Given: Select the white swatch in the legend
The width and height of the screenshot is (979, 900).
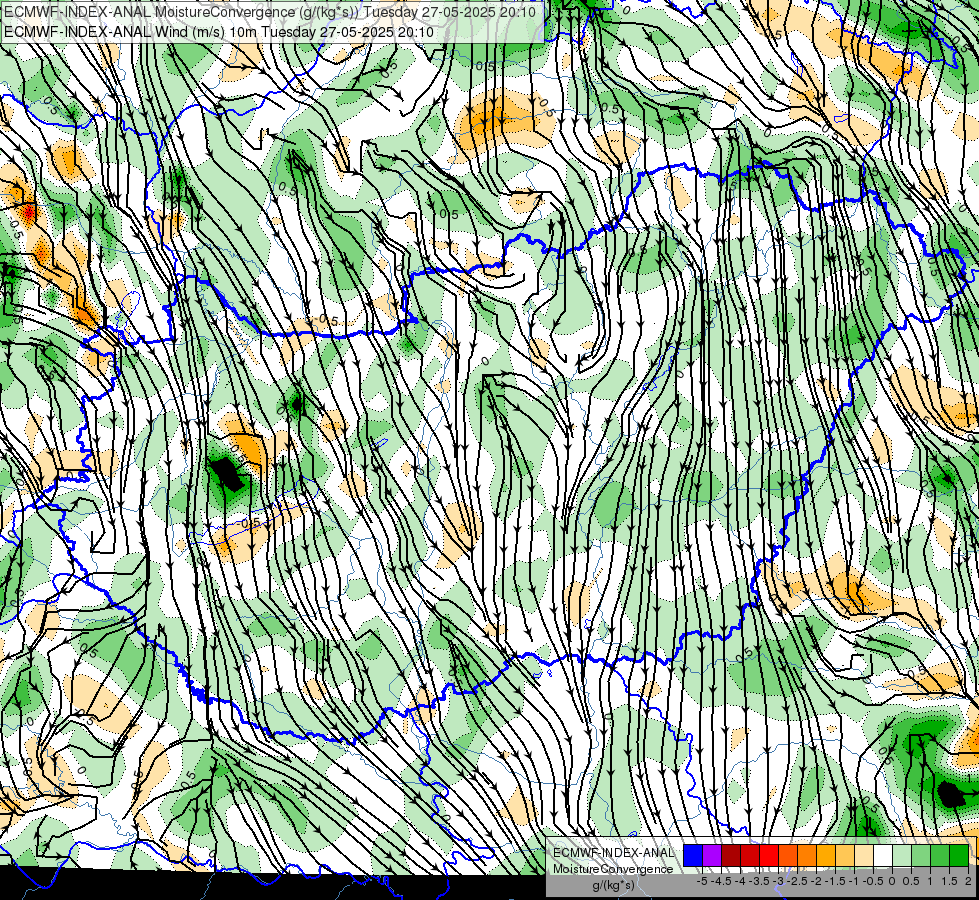Looking at the screenshot, I should click(883, 855).
